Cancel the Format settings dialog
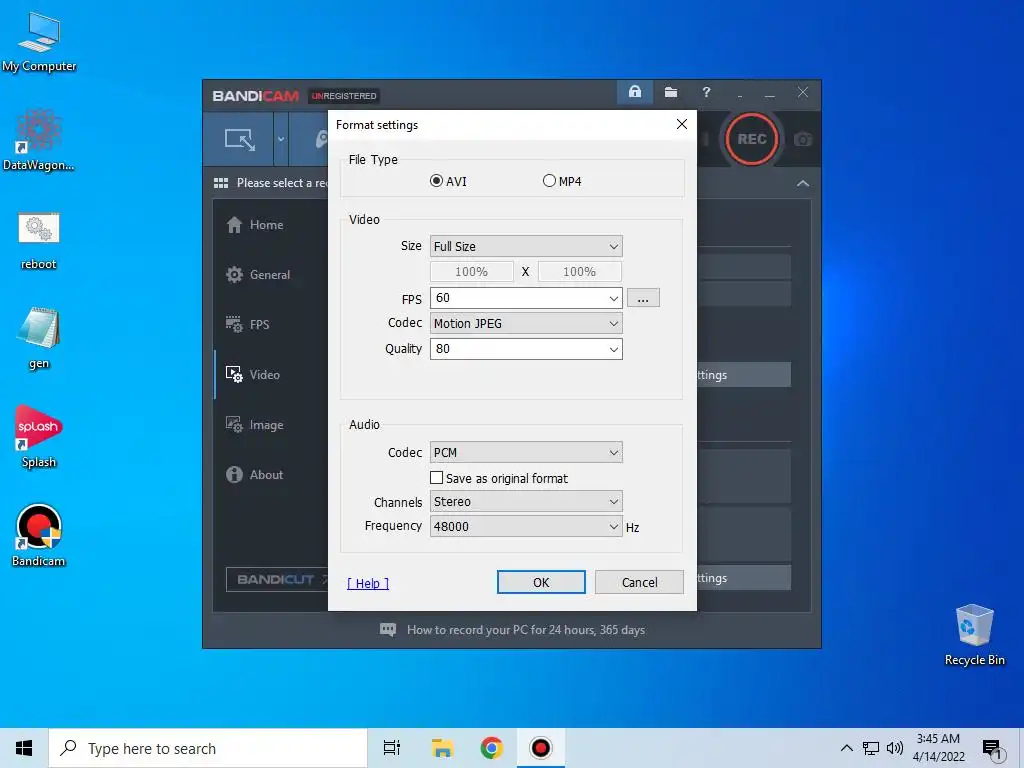 pos(639,582)
